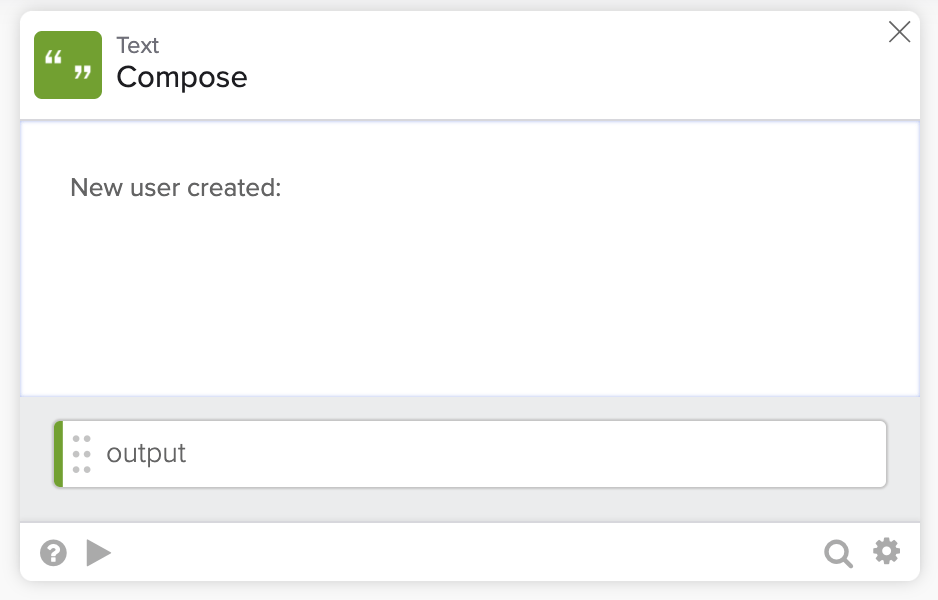Click the grey area around the output field
Image resolution: width=938 pixels, height=600 pixels.
pyautogui.click(x=470, y=505)
